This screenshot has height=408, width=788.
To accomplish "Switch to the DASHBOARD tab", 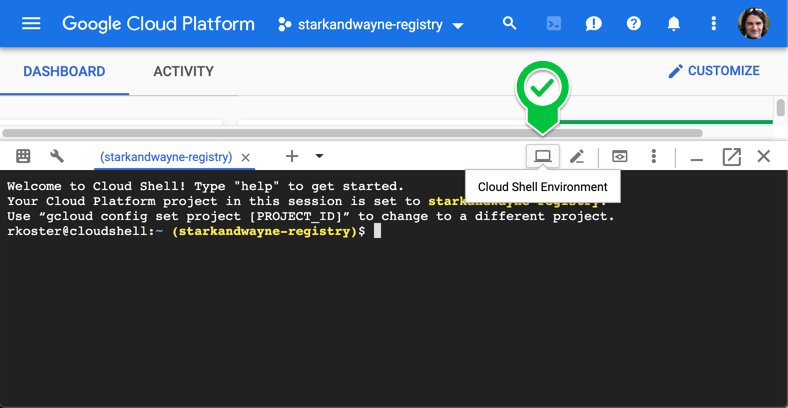I will (x=64, y=71).
